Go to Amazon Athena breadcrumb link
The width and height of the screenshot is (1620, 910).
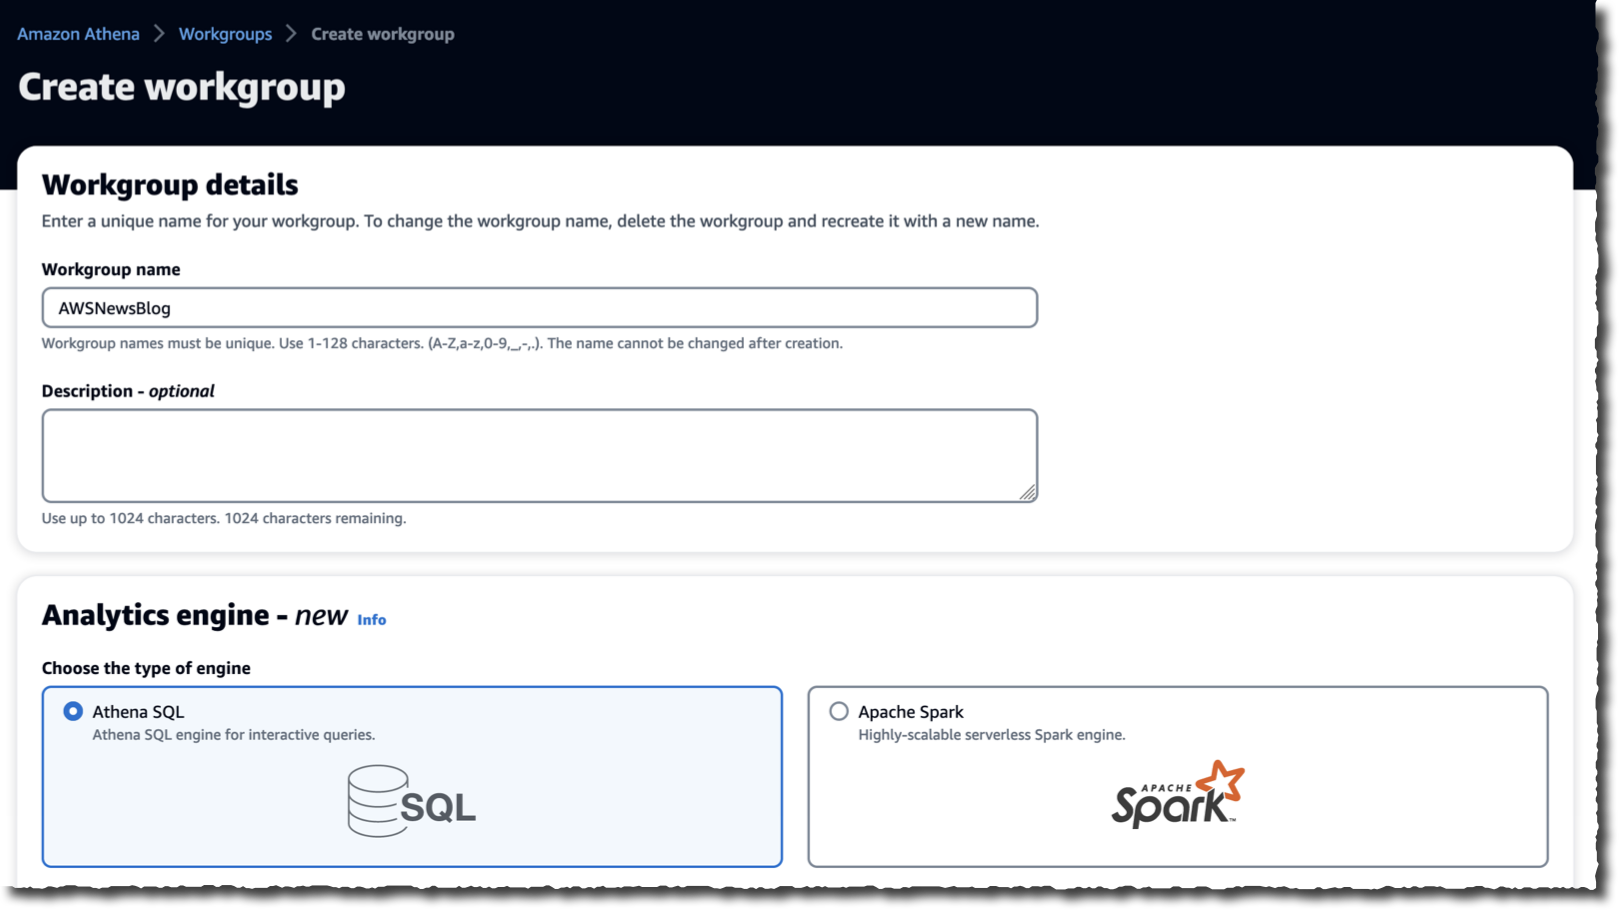[x=78, y=34]
